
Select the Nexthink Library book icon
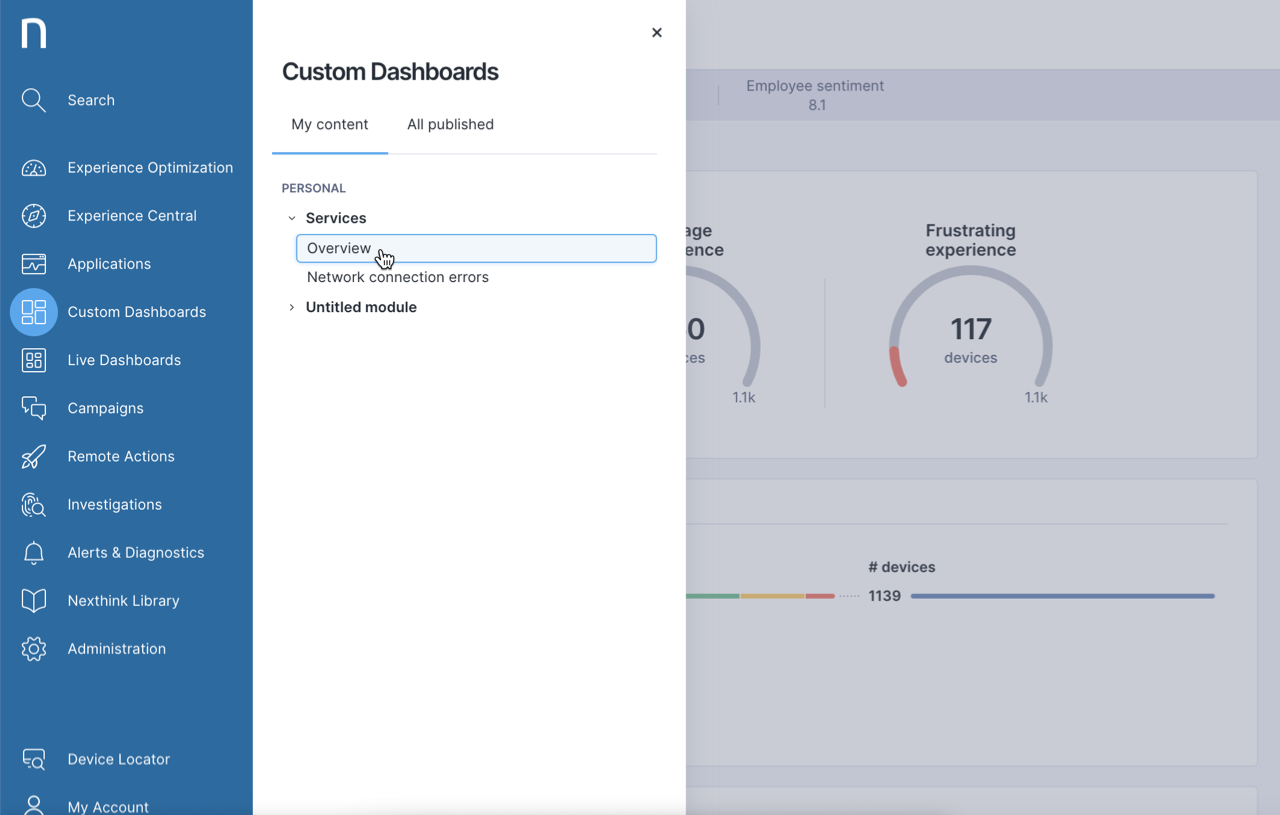33,600
